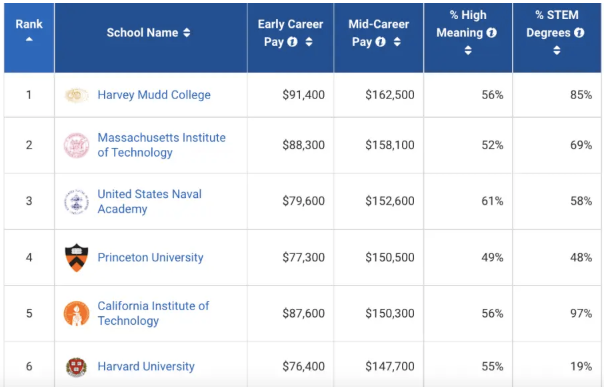The width and height of the screenshot is (604, 390).
Task: Sort table by Early Career Pay arrows
Action: click(x=309, y=42)
